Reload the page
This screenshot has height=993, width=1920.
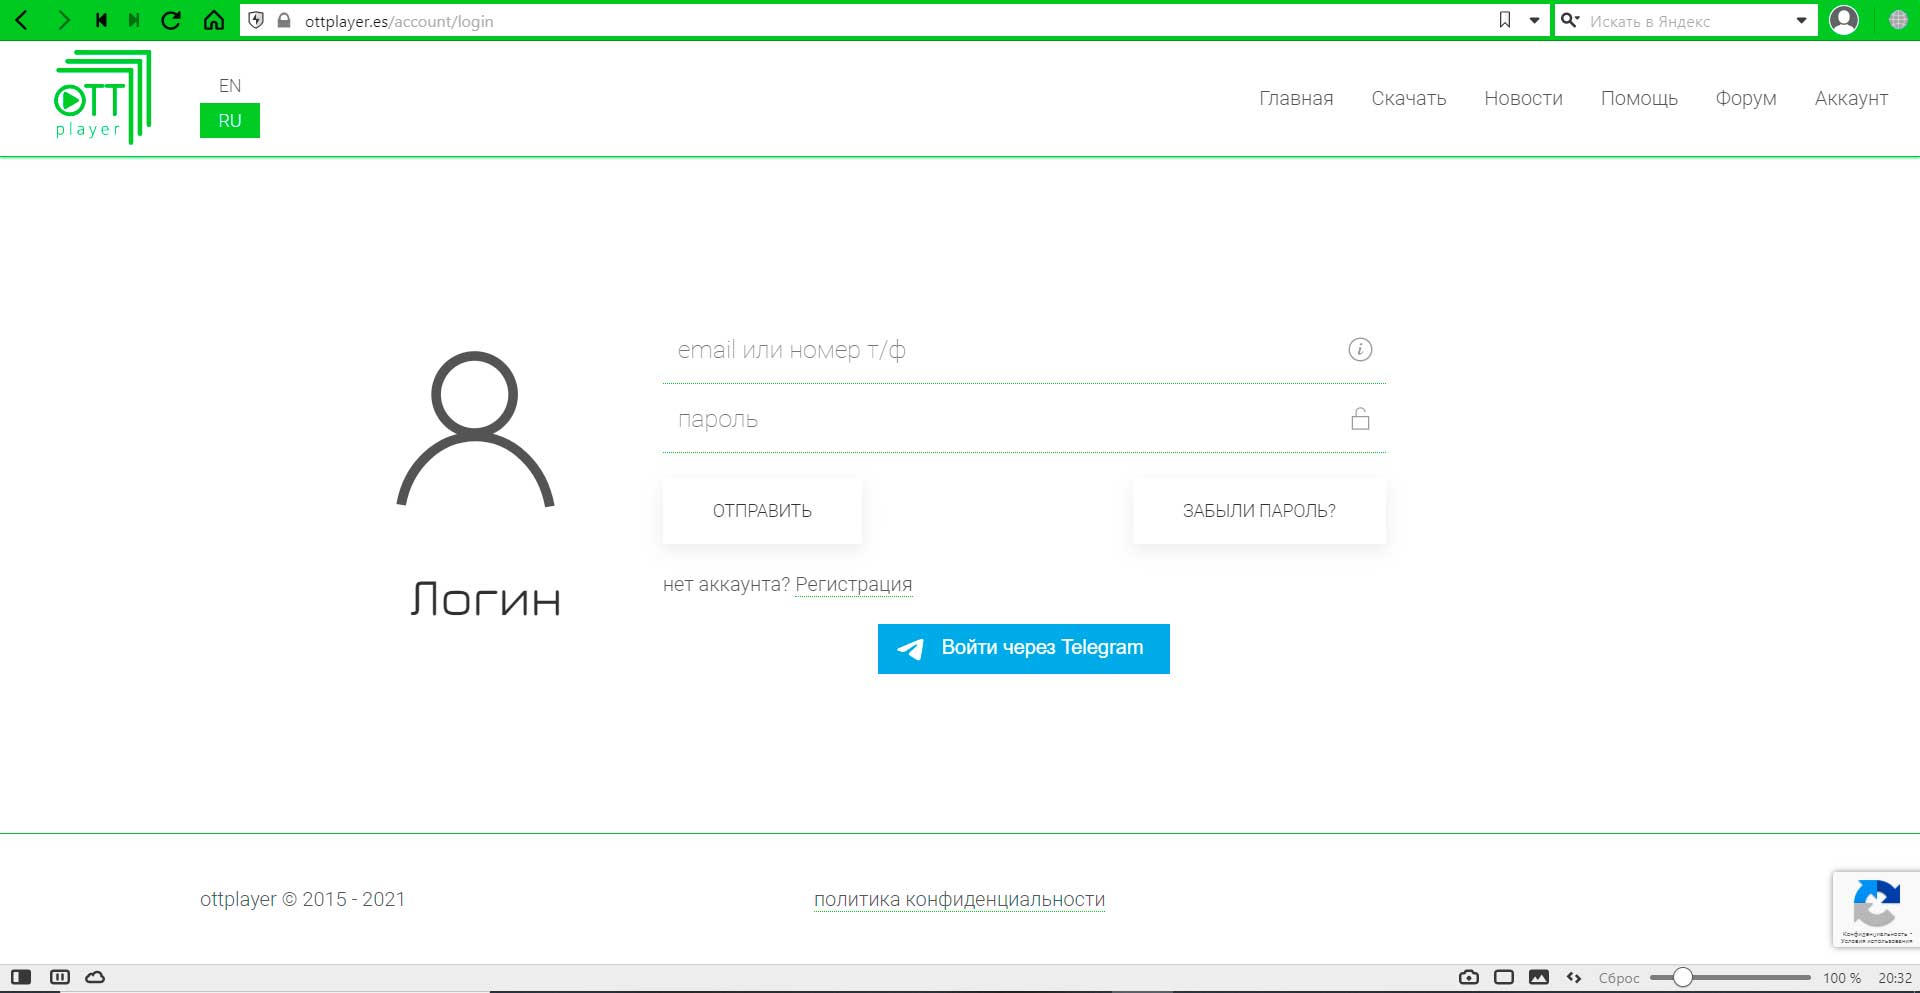pyautogui.click(x=171, y=20)
